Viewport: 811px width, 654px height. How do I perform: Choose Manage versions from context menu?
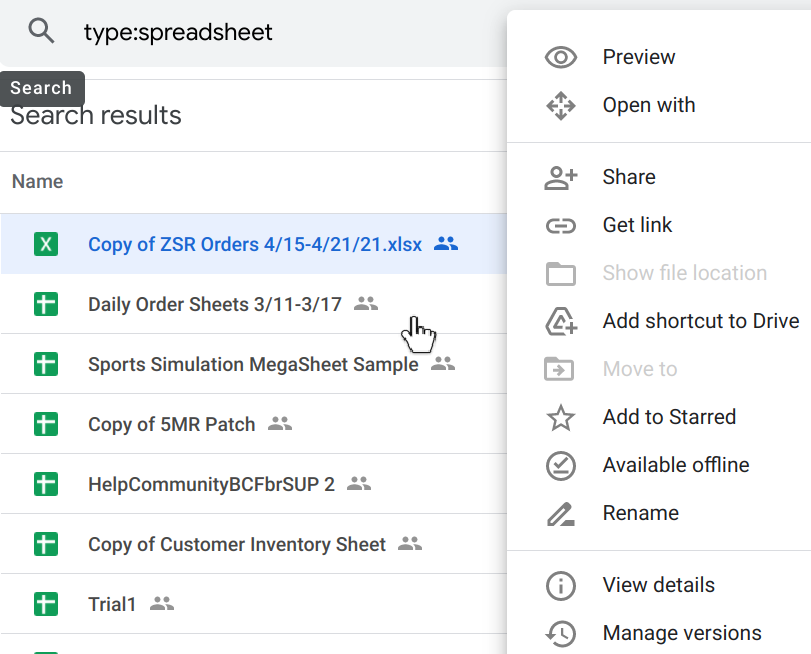pyautogui.click(x=681, y=633)
